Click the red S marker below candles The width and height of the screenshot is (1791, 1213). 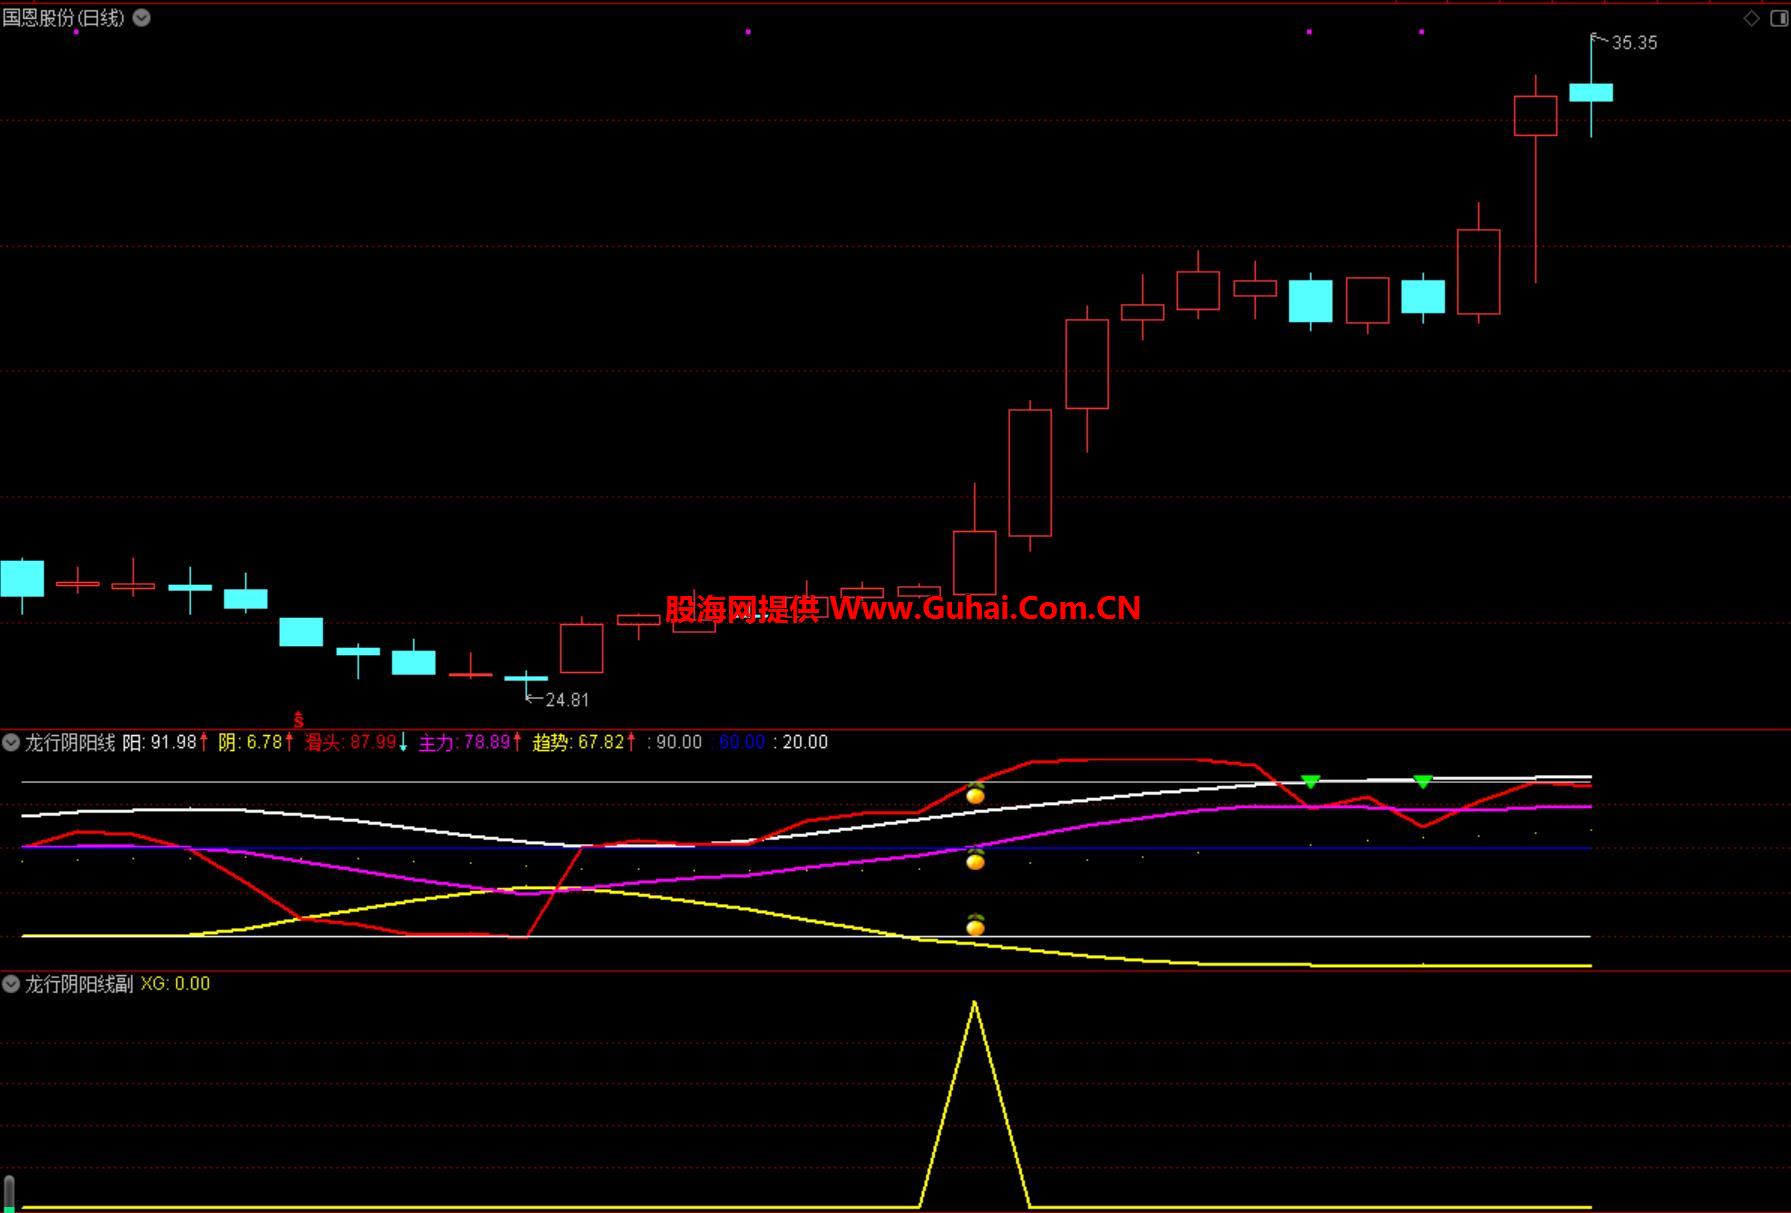coord(298,719)
